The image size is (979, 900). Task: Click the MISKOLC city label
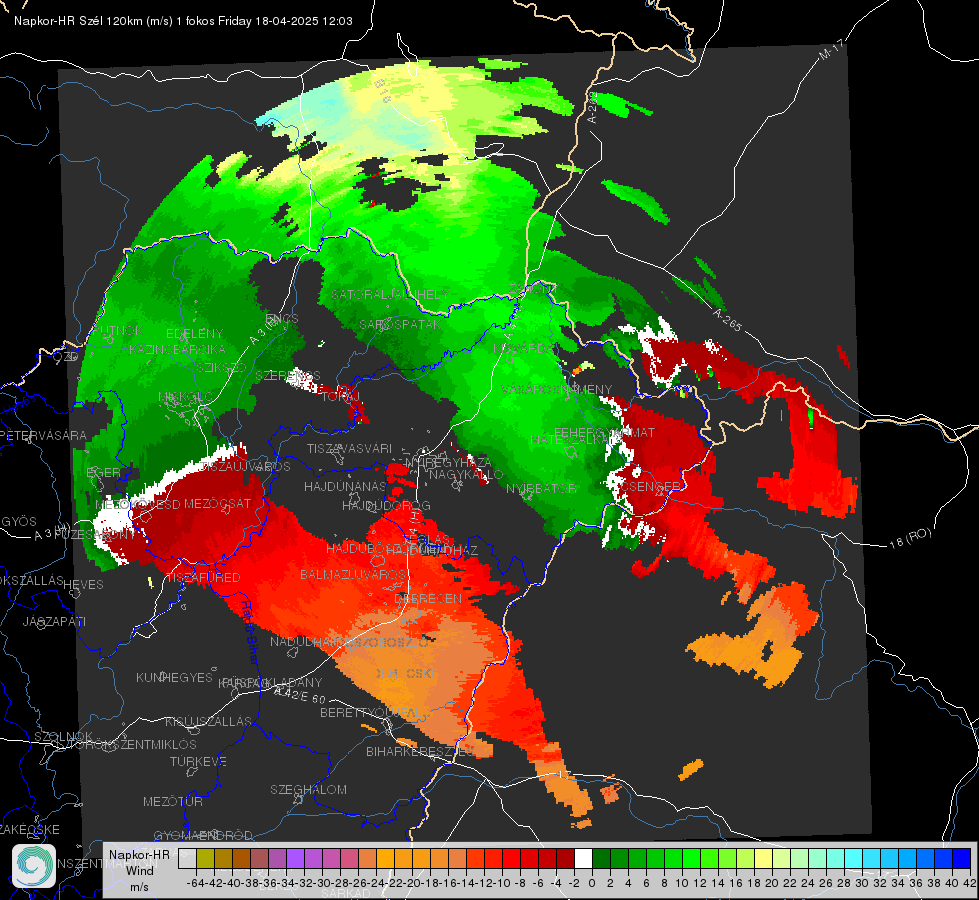coord(186,397)
